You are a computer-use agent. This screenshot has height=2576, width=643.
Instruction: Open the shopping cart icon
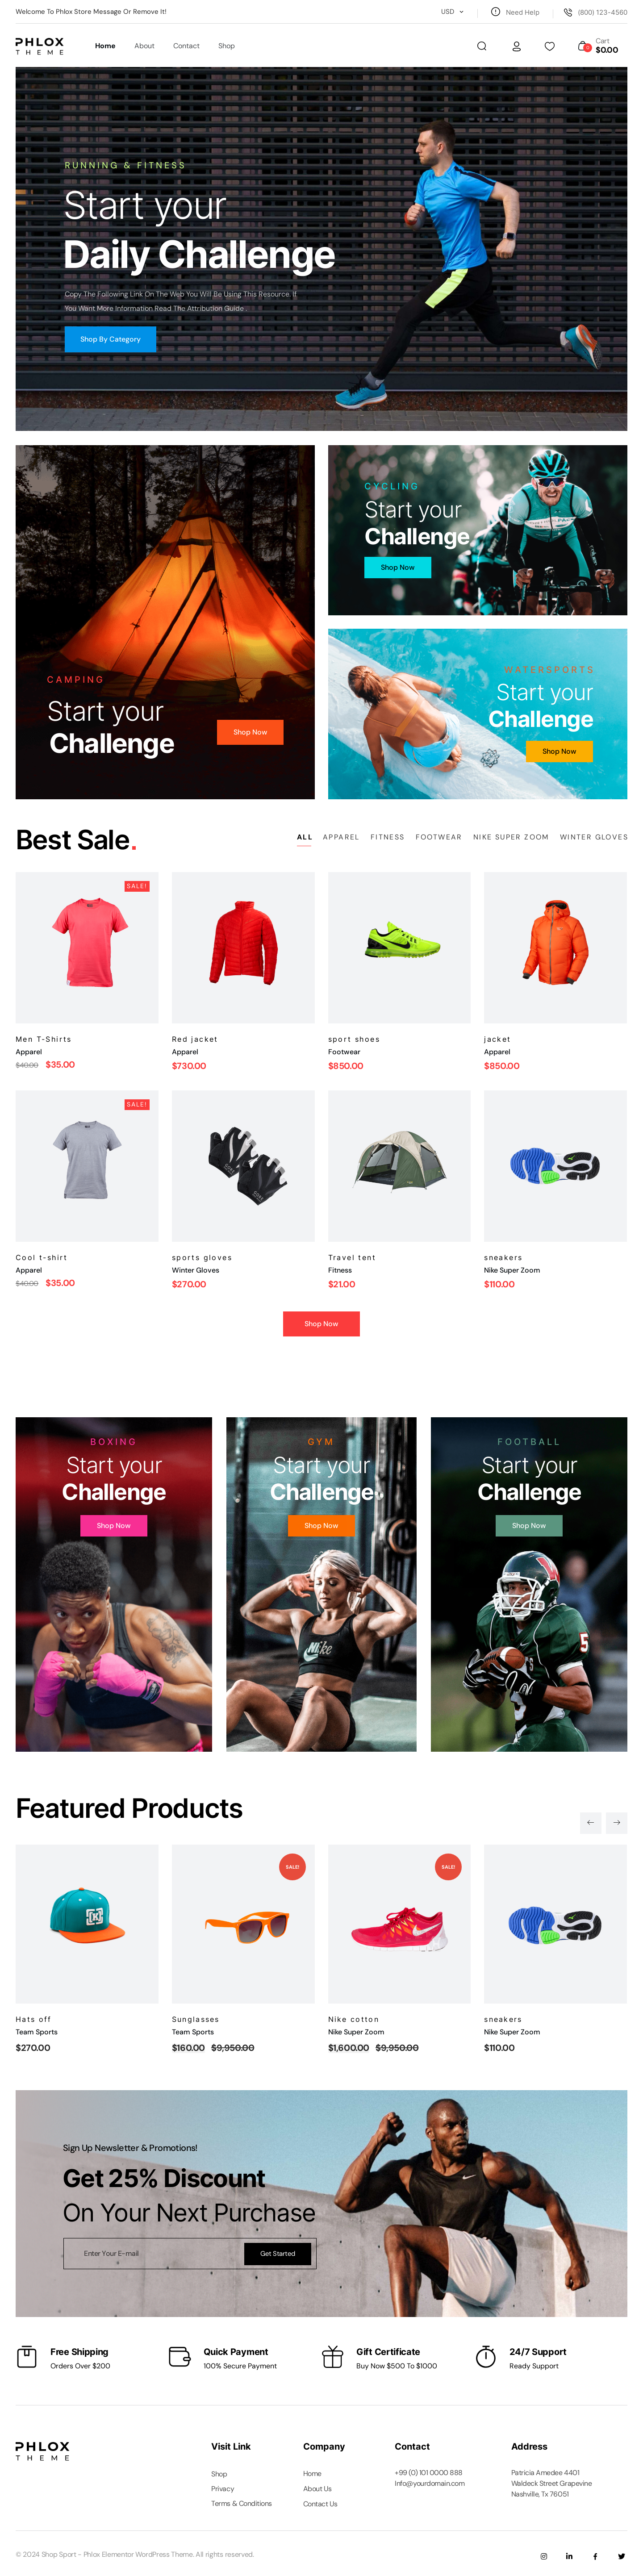[x=584, y=46]
